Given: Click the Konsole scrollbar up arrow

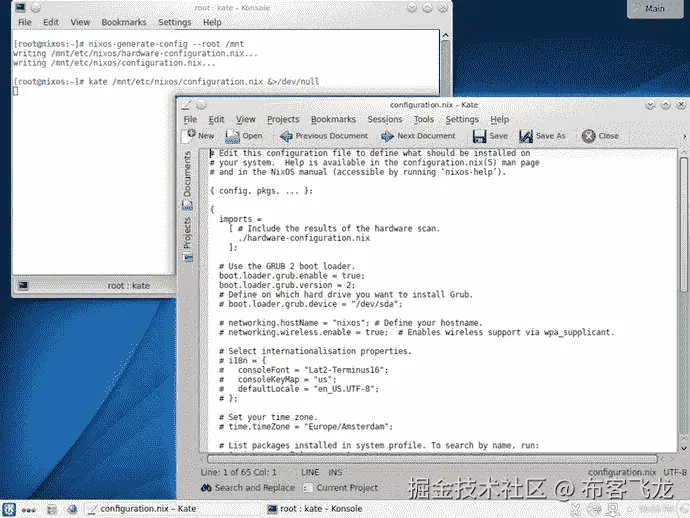Looking at the screenshot, I should (445, 35).
